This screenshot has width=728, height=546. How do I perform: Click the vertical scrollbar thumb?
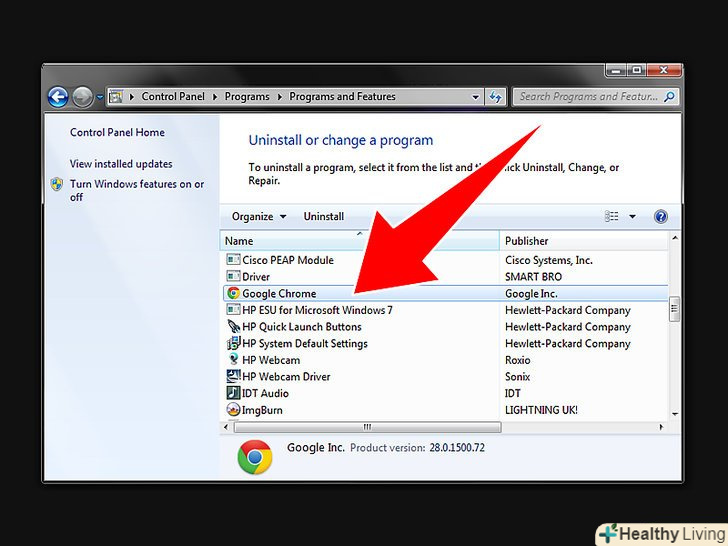(675, 309)
